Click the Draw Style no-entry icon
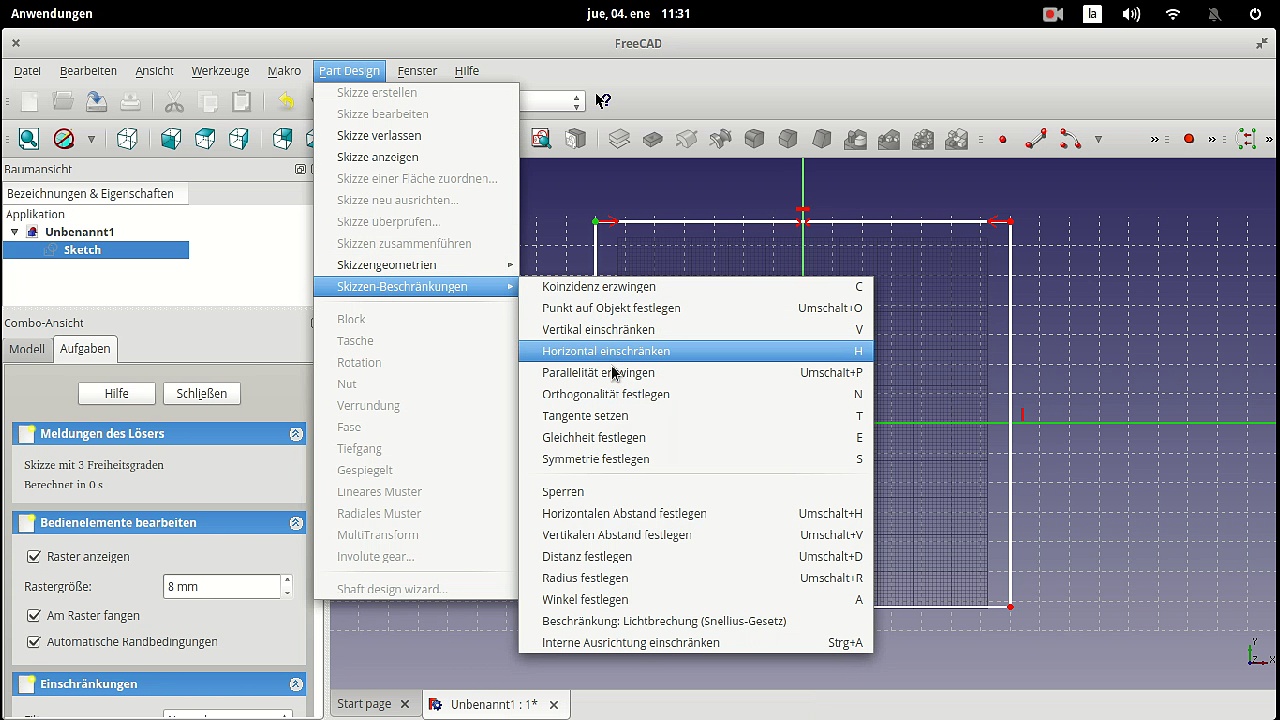This screenshot has height=720, width=1280. [64, 139]
